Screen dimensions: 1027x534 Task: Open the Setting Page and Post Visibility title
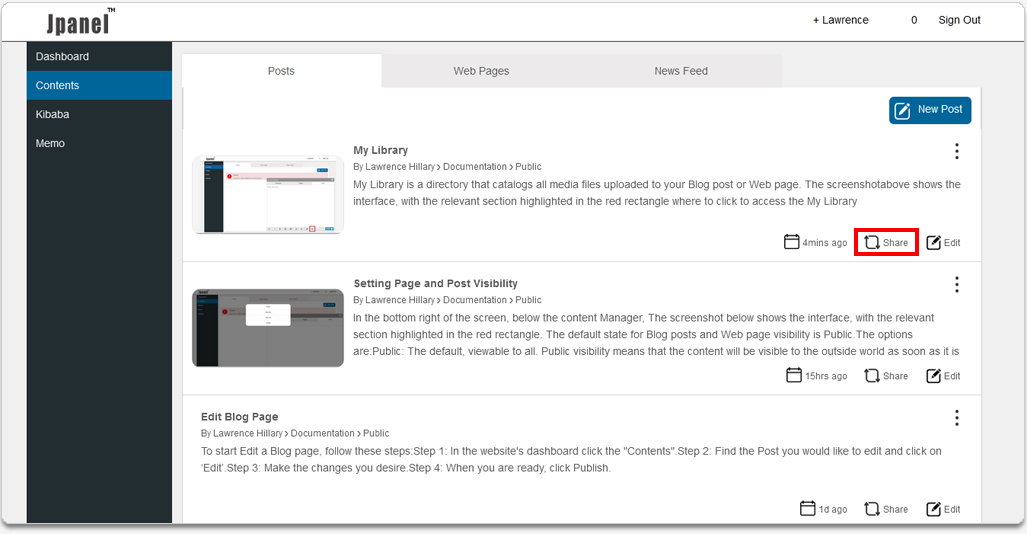coord(436,283)
